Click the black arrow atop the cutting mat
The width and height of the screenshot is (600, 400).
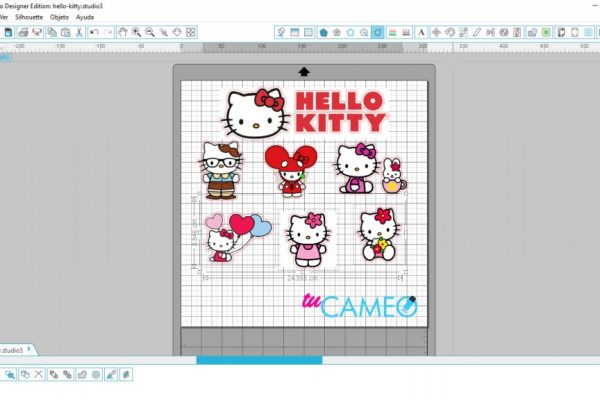[x=304, y=72]
